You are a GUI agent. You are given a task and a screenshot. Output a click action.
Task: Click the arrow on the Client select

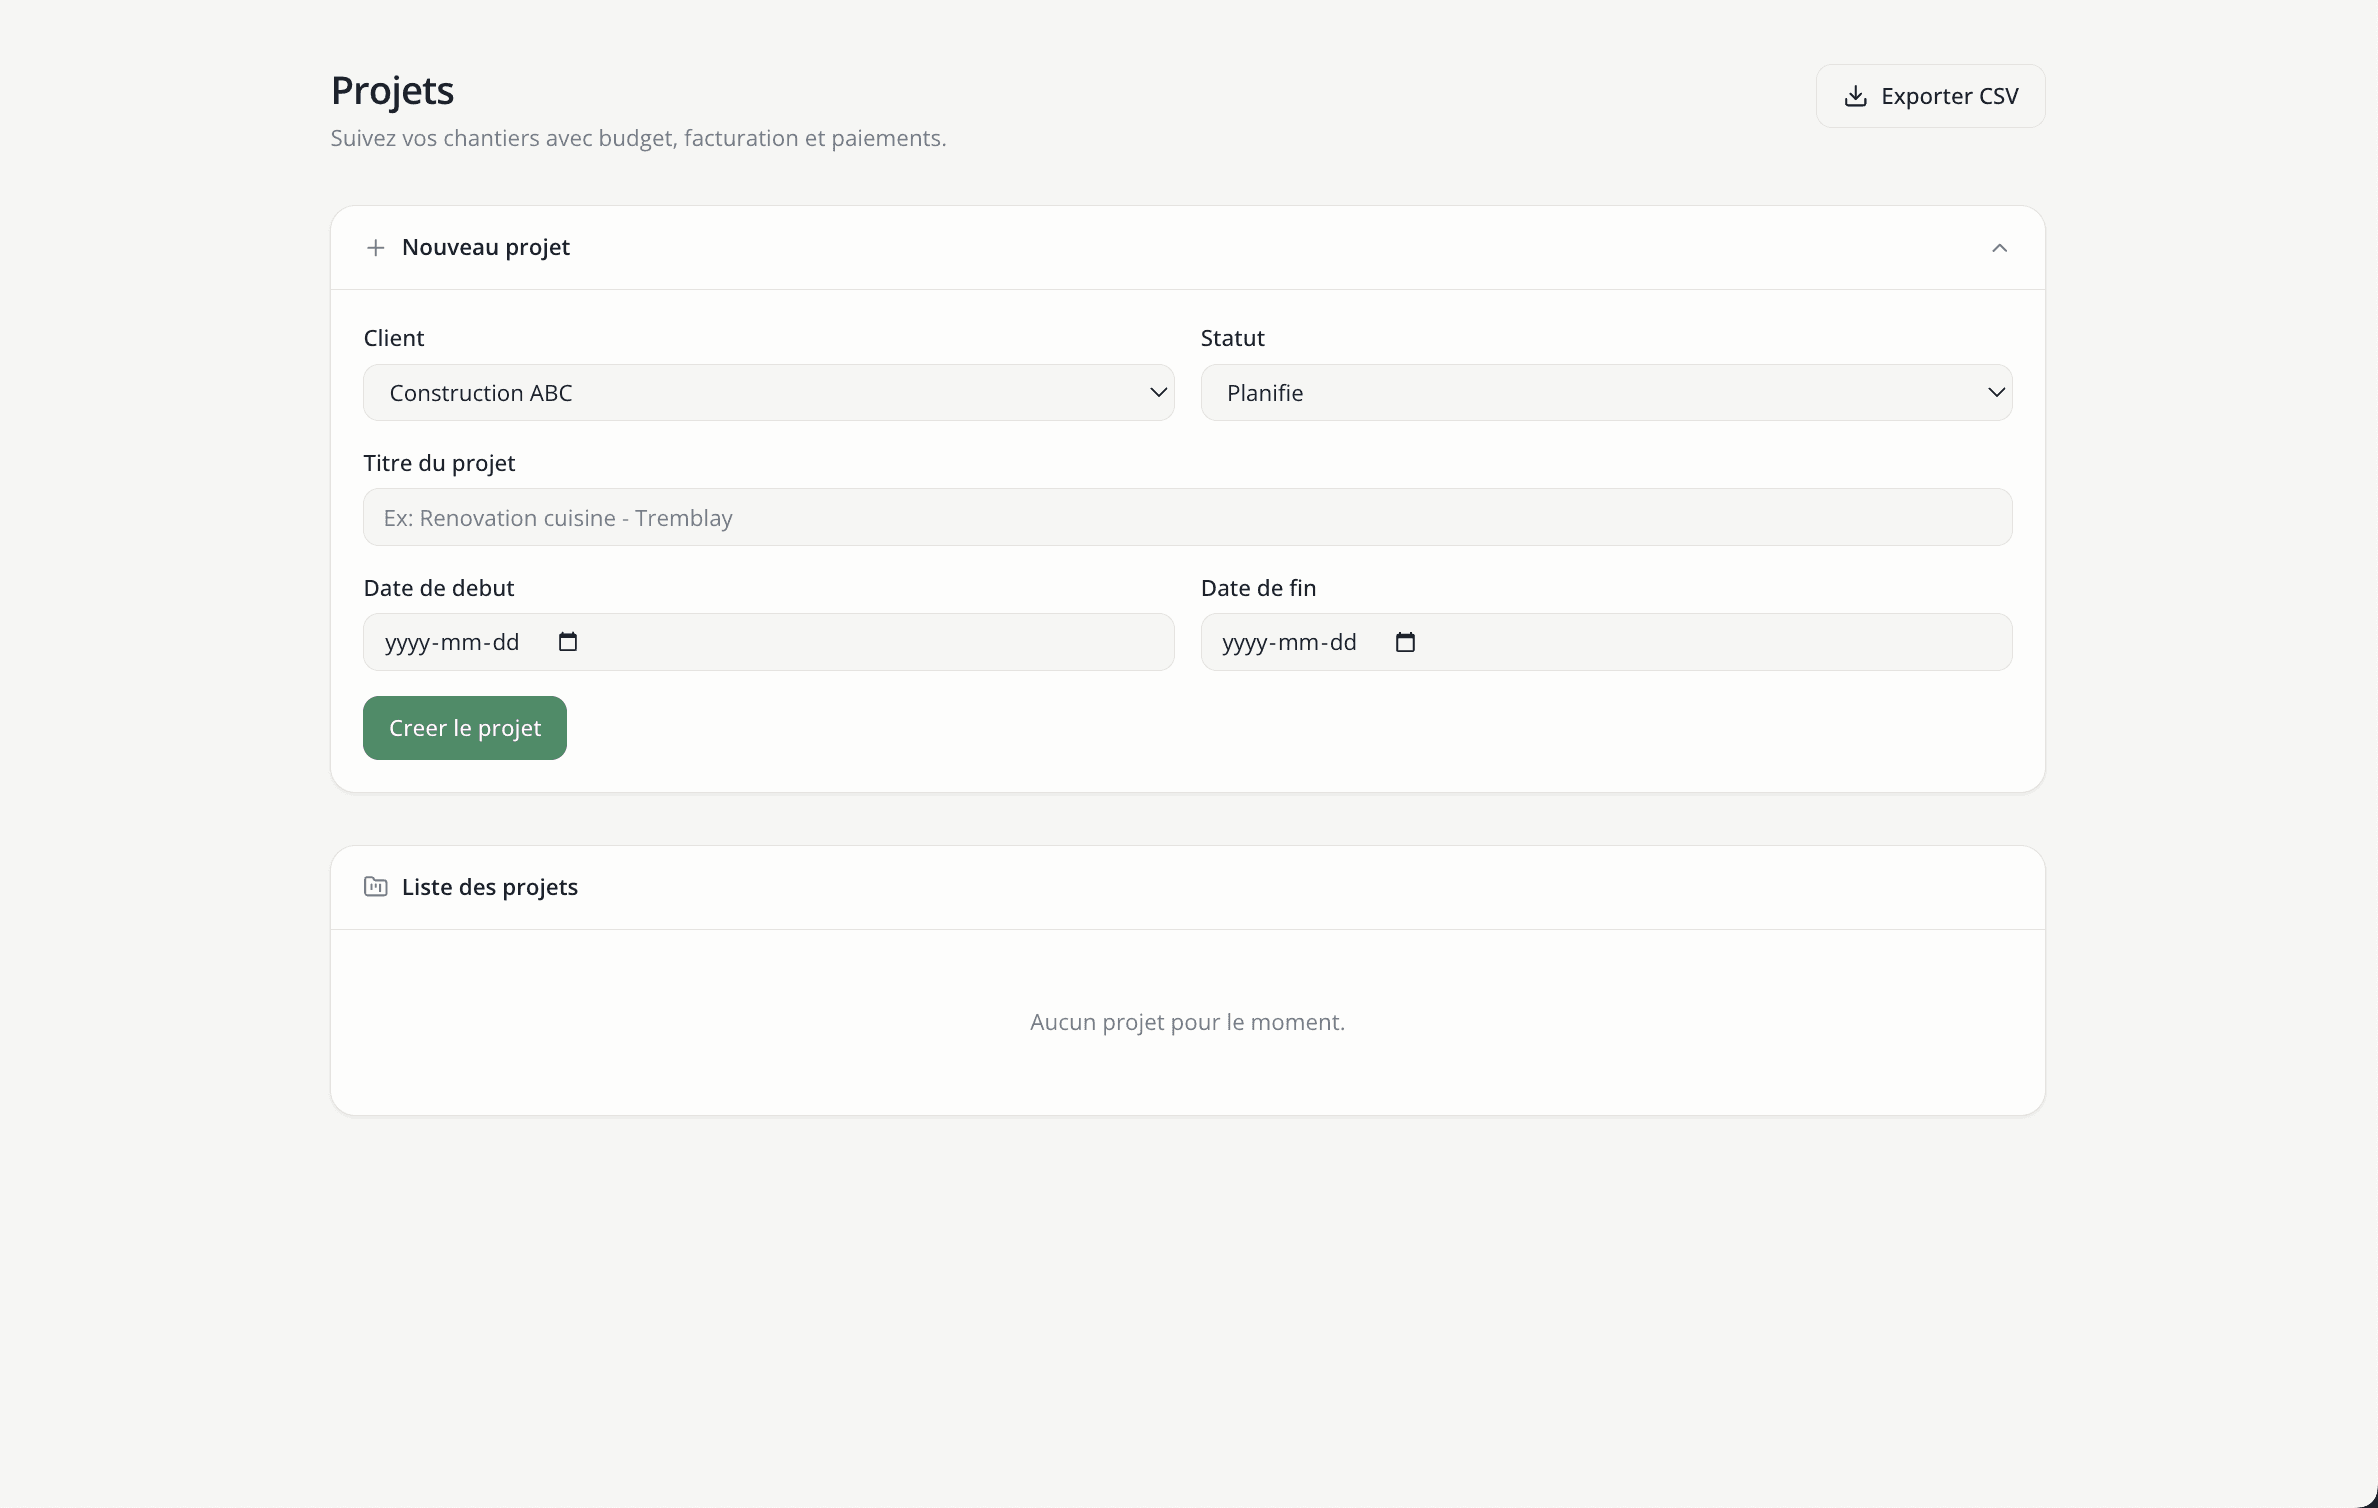(1158, 393)
